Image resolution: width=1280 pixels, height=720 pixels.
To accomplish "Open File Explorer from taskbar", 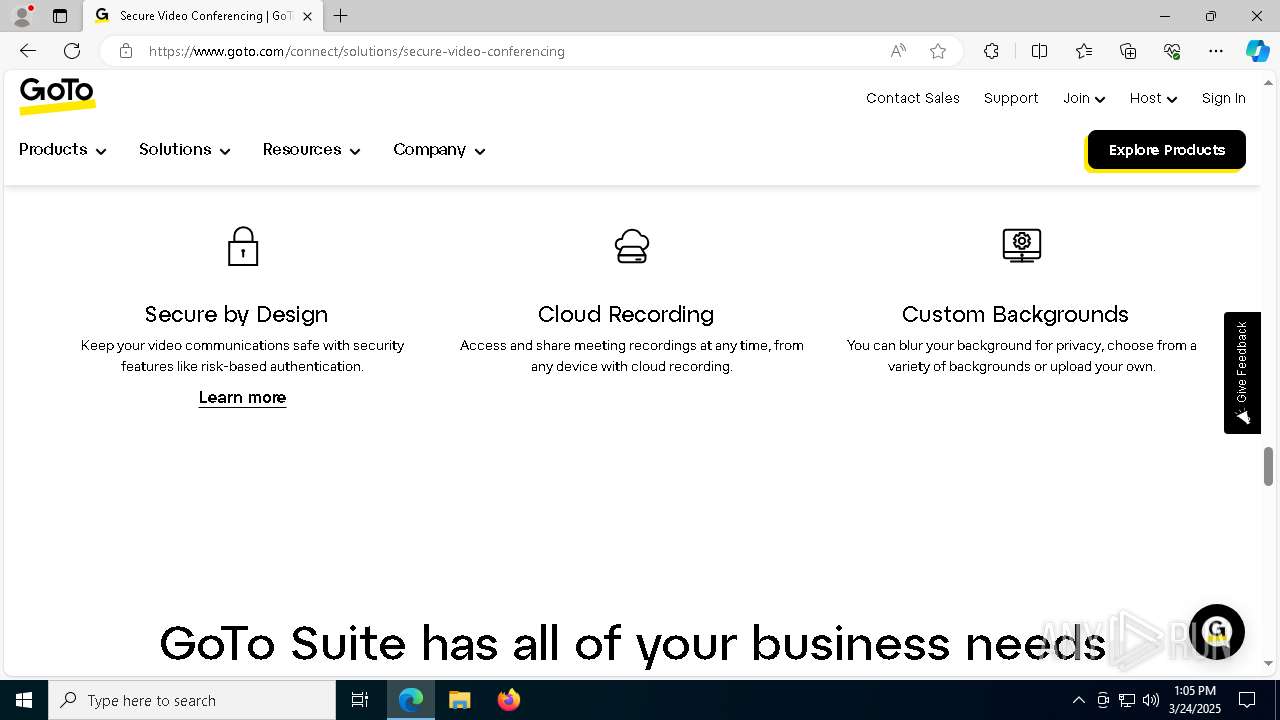I will click(460, 700).
